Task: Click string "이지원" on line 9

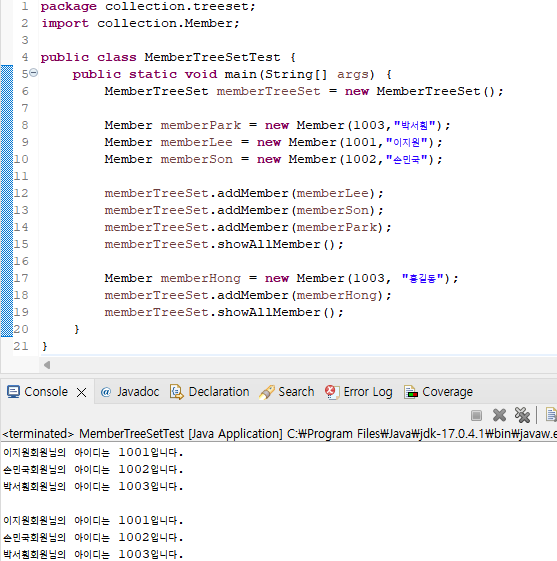Action: [406, 142]
